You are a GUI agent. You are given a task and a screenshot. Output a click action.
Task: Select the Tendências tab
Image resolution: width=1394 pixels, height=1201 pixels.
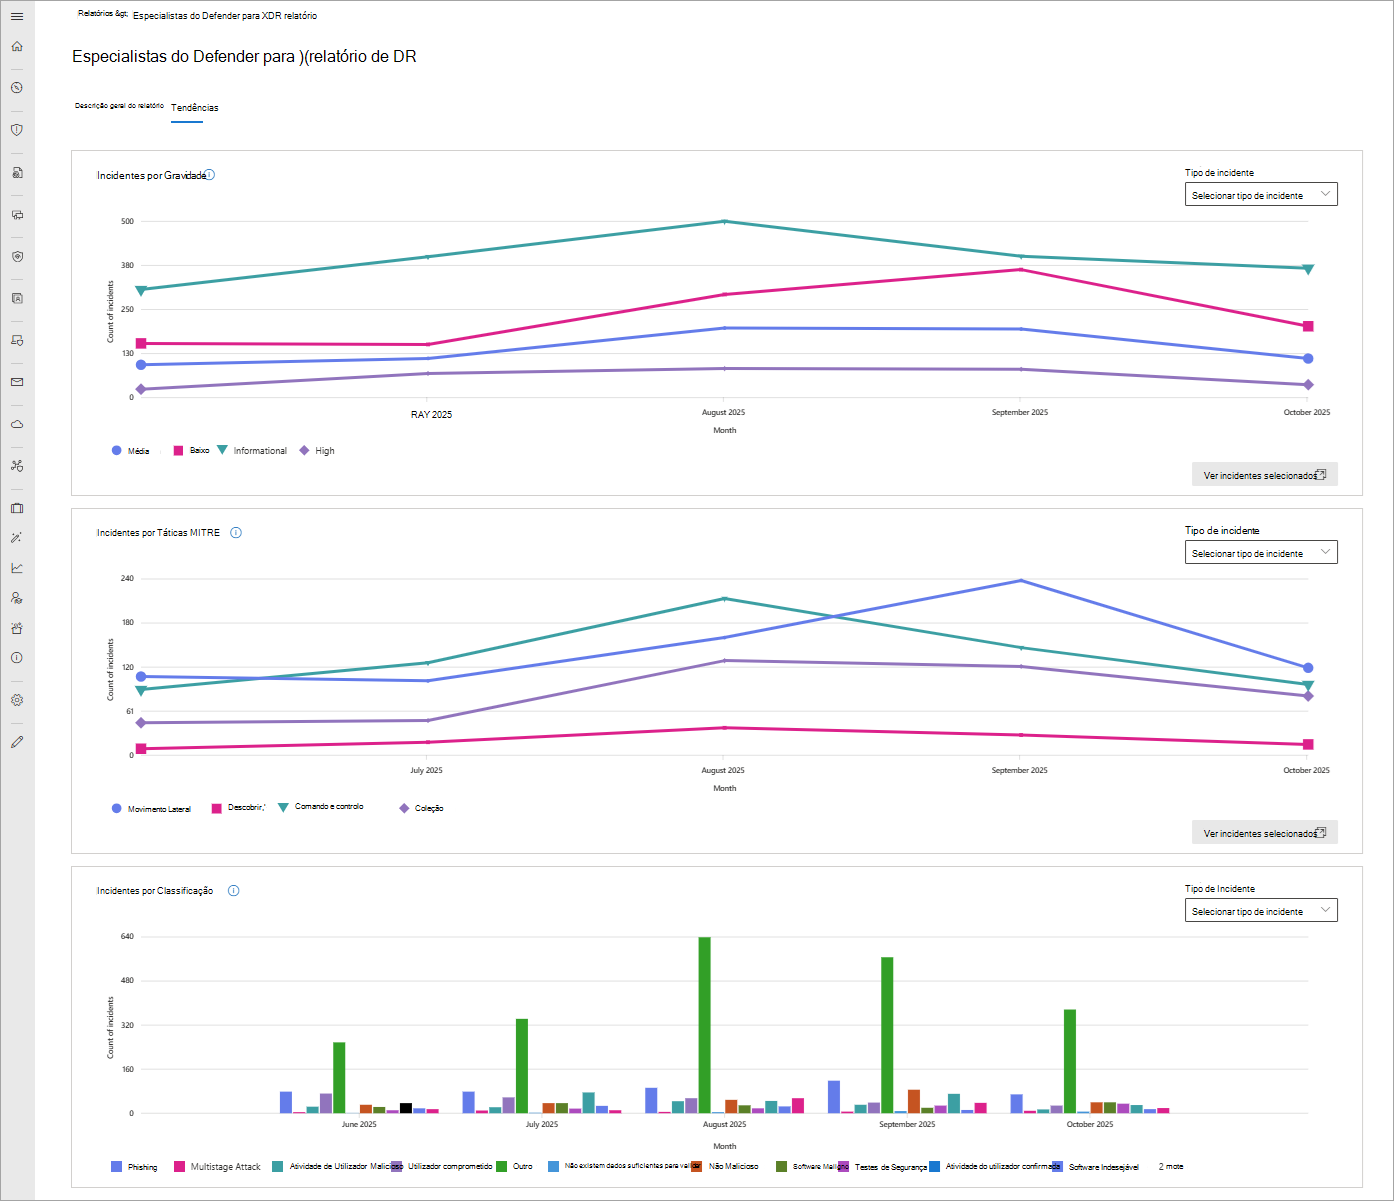tap(194, 107)
